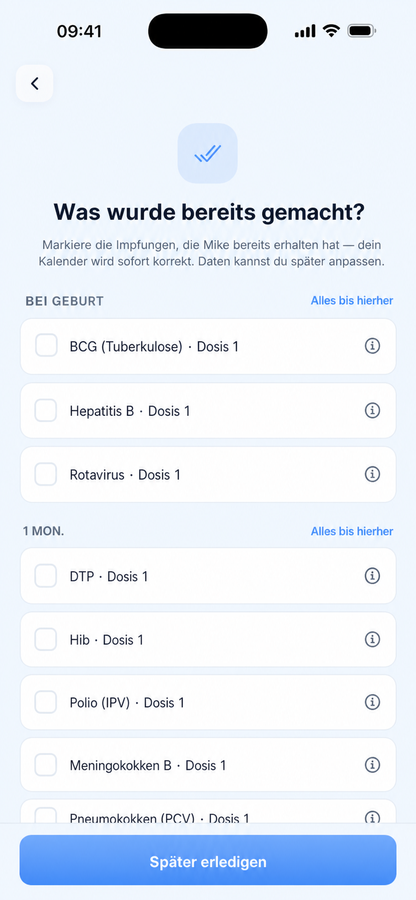Go back using the chevron arrow button
Screen dimensions: 416x900
point(34,84)
